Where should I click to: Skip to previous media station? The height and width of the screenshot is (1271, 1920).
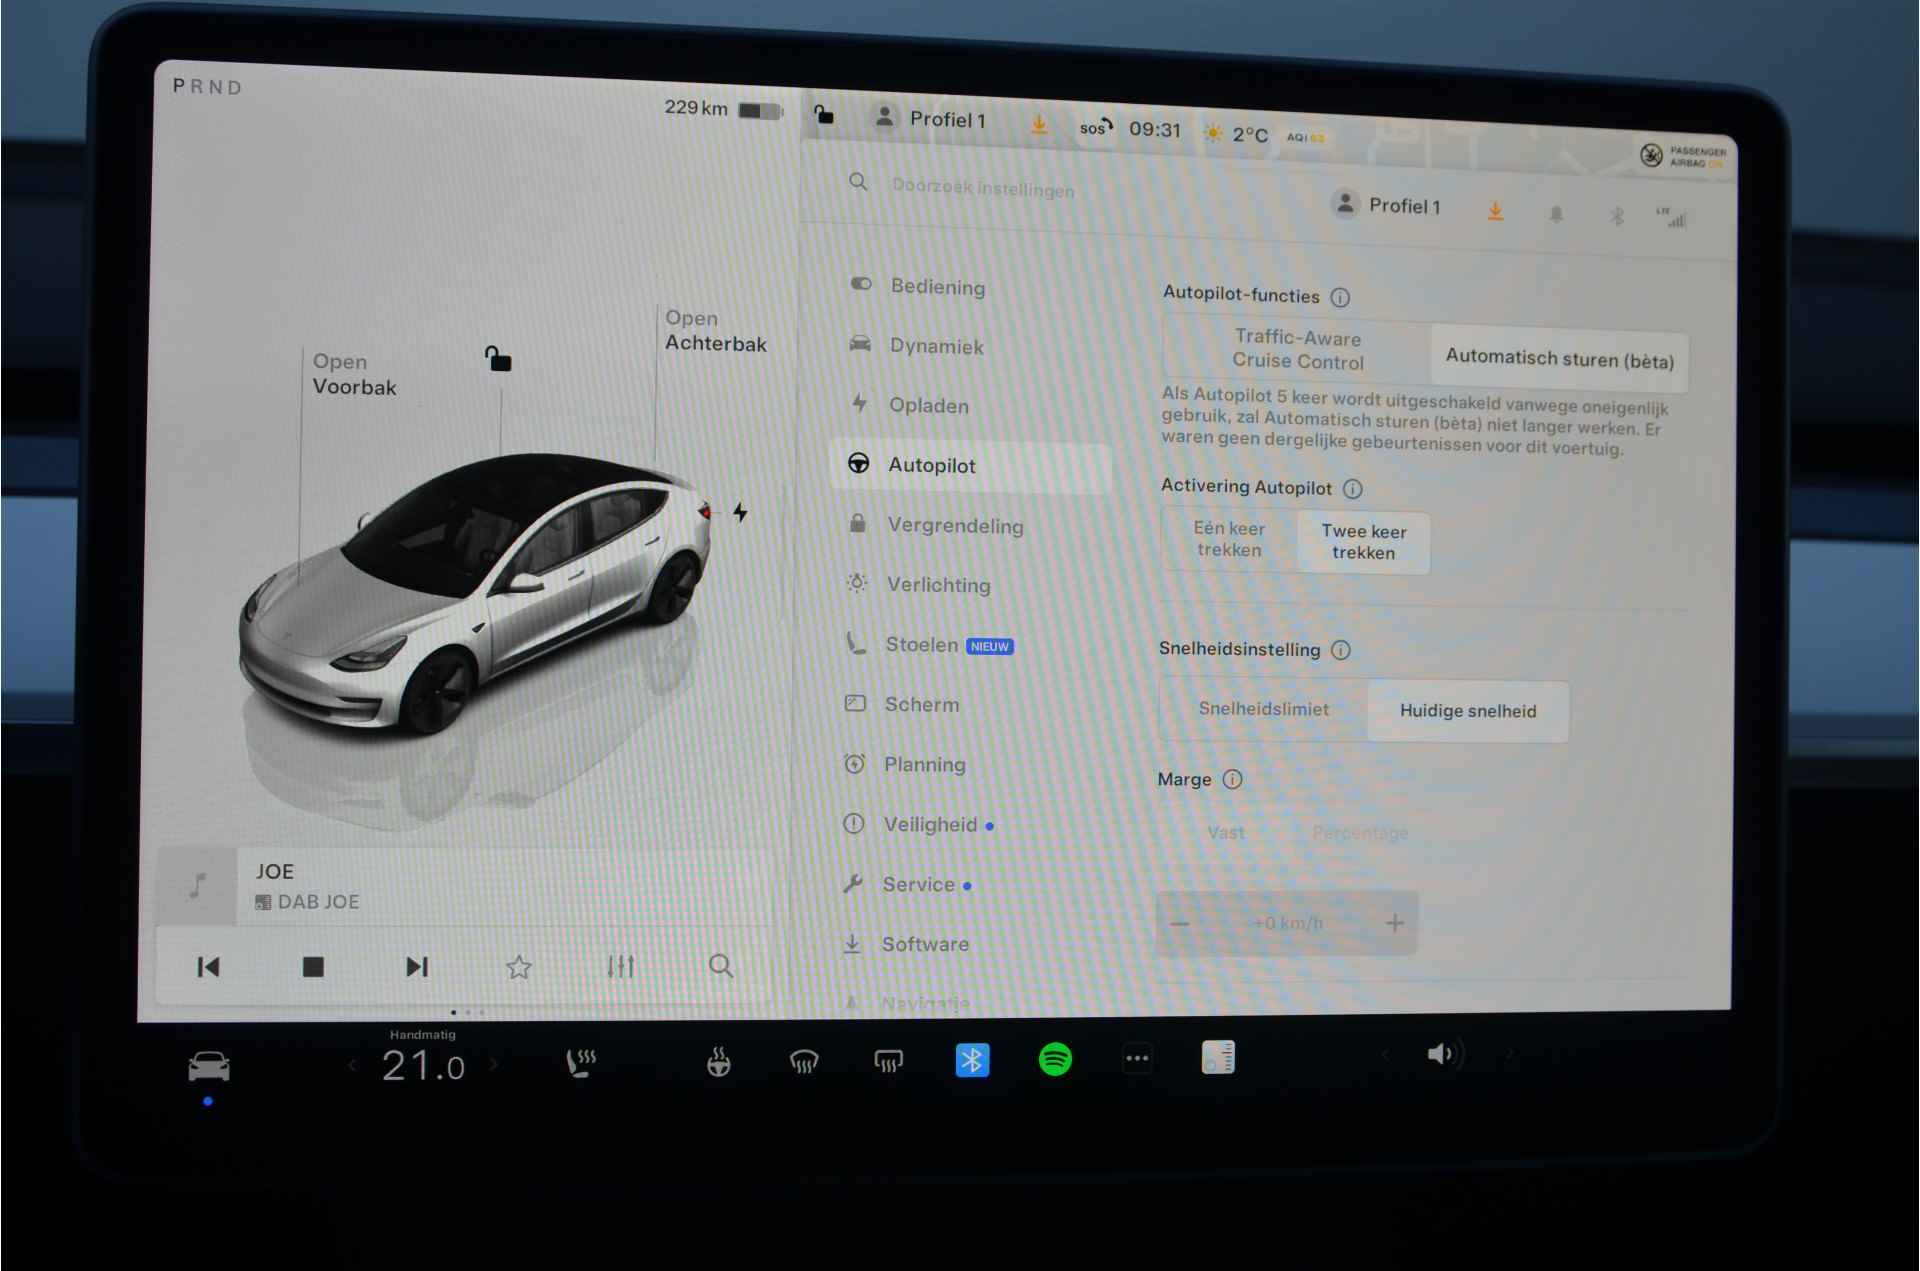[x=208, y=967]
